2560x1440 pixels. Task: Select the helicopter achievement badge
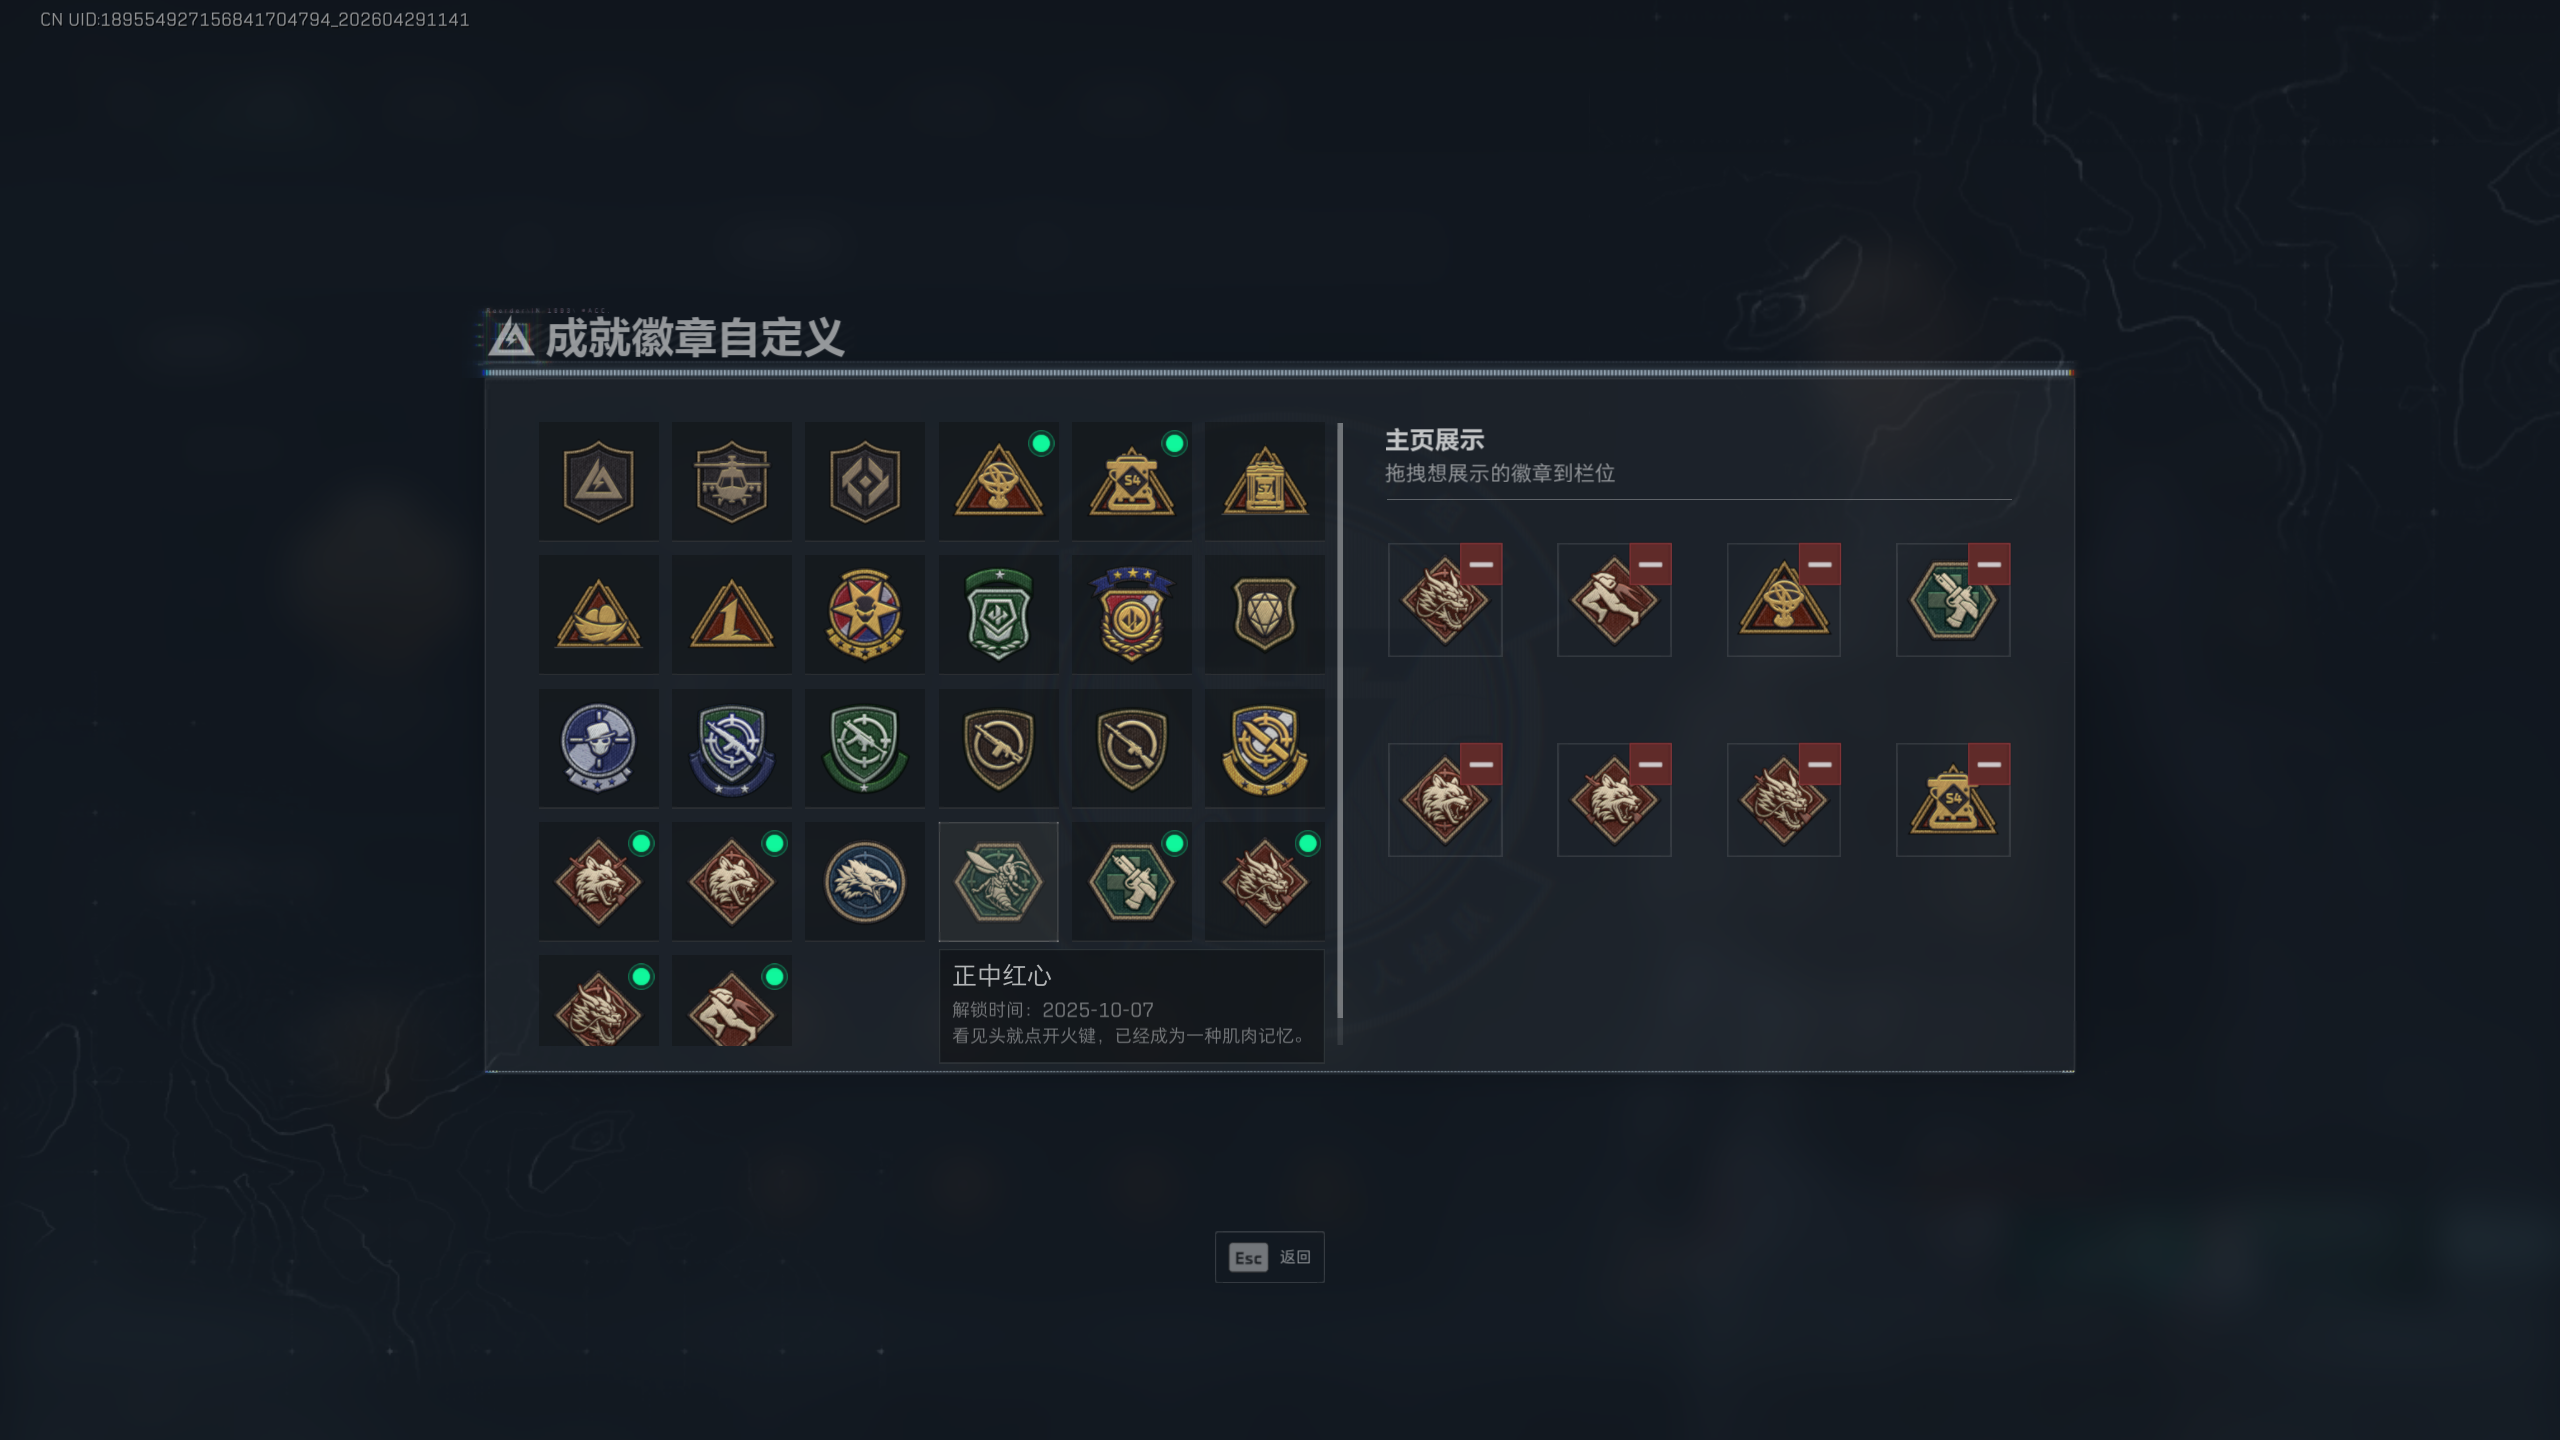[731, 481]
